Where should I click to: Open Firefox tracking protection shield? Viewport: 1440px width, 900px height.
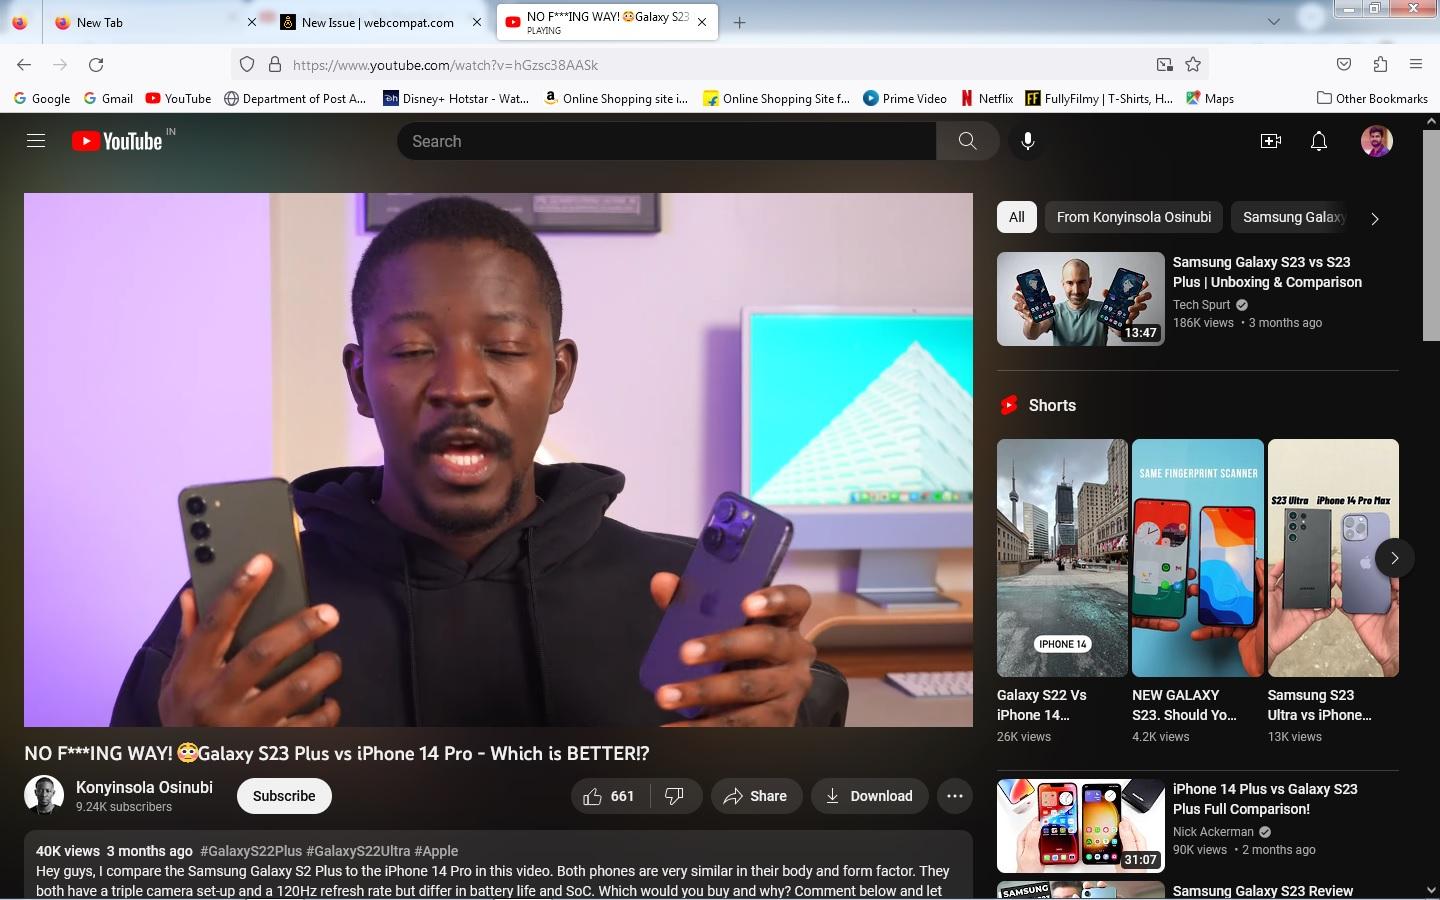[246, 64]
